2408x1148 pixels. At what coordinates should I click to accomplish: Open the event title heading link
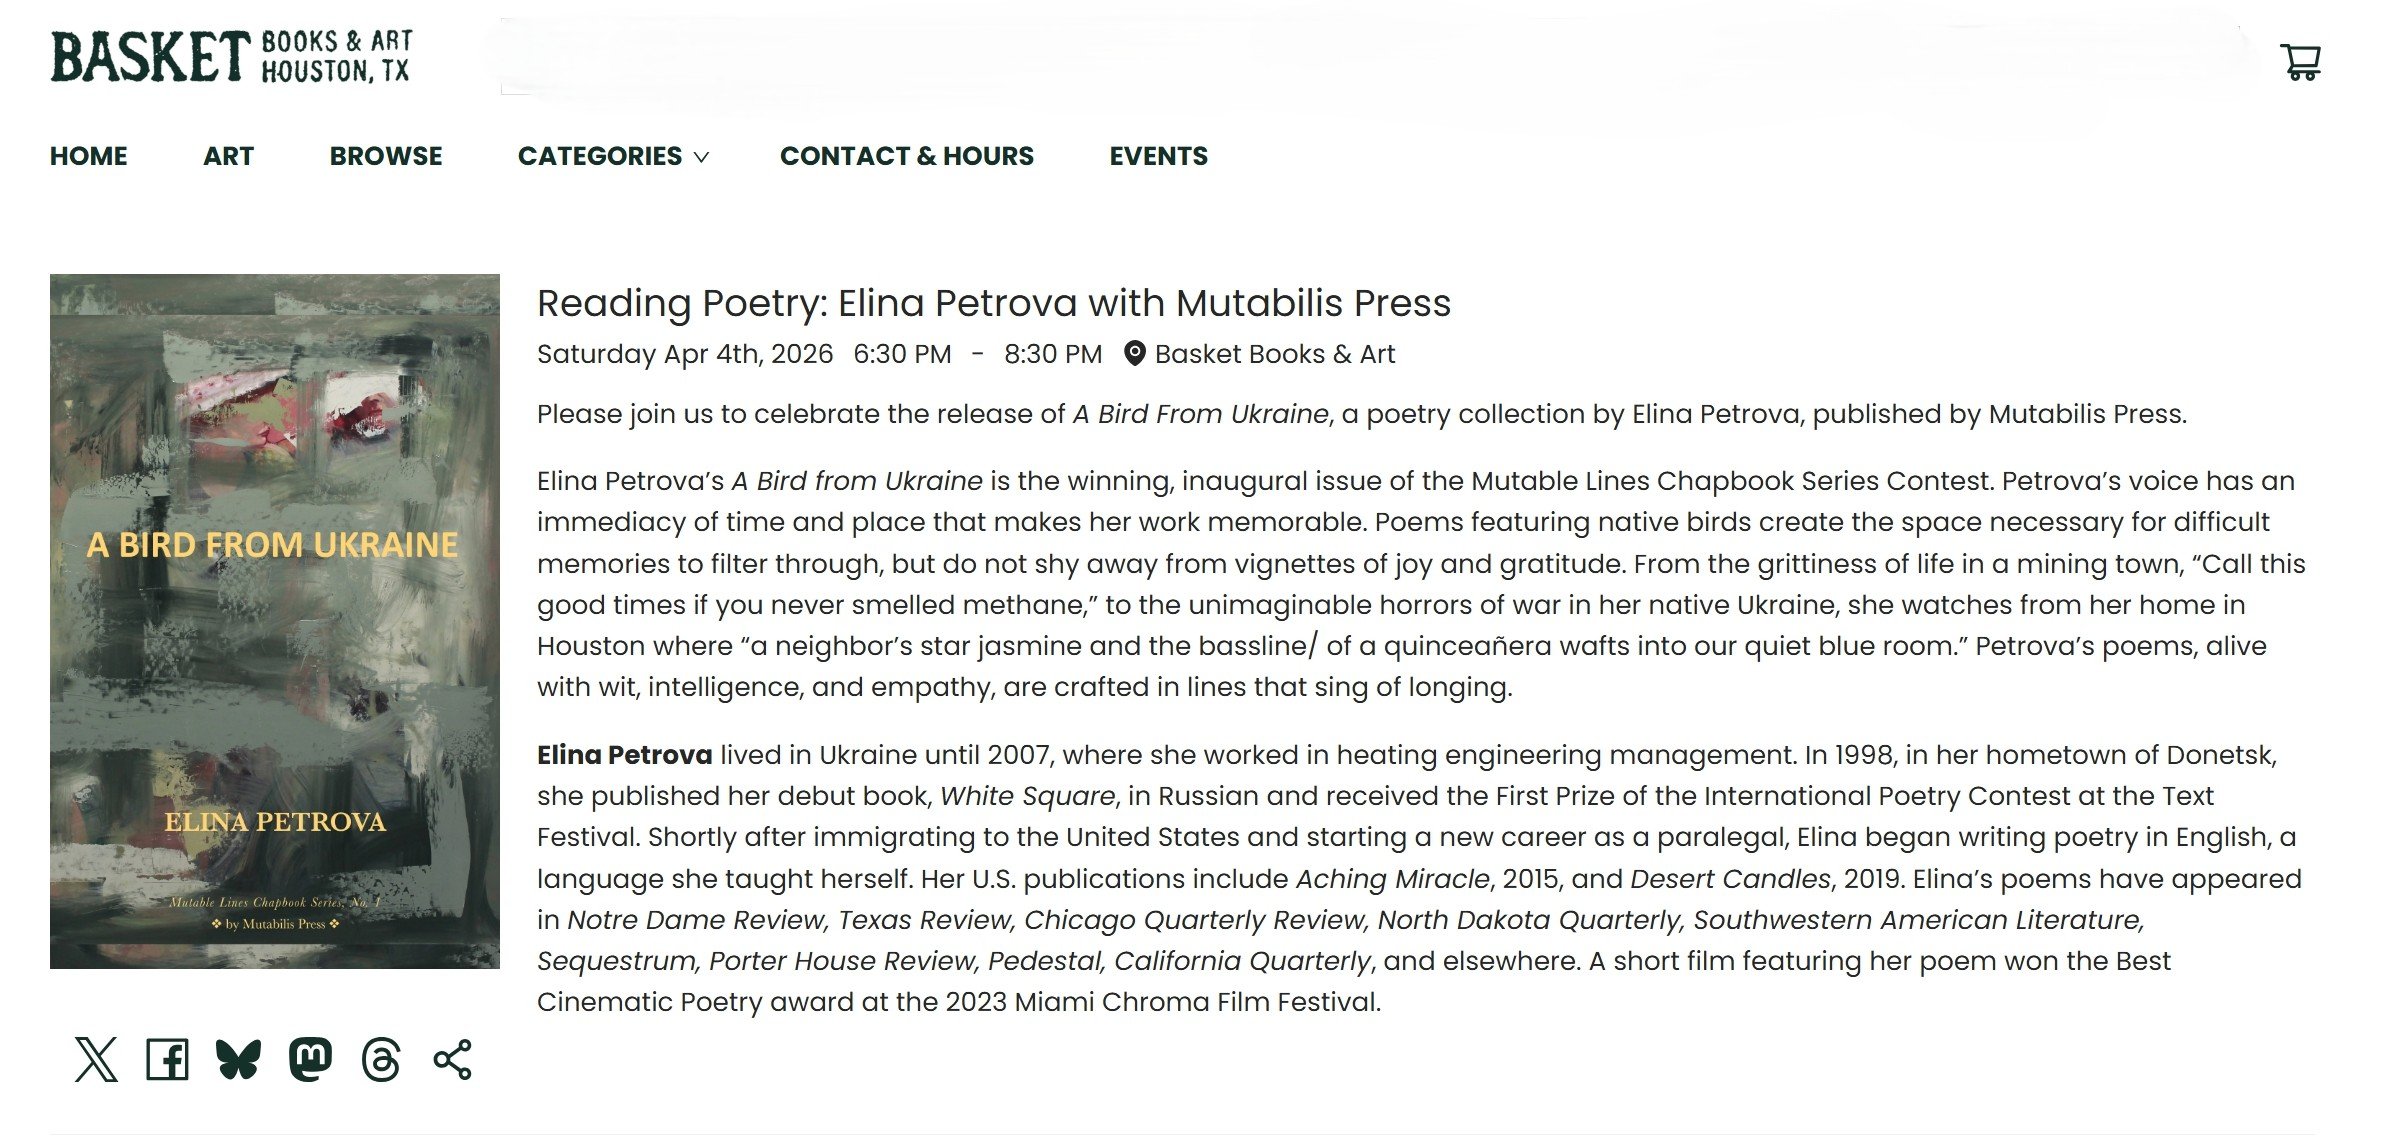(994, 303)
